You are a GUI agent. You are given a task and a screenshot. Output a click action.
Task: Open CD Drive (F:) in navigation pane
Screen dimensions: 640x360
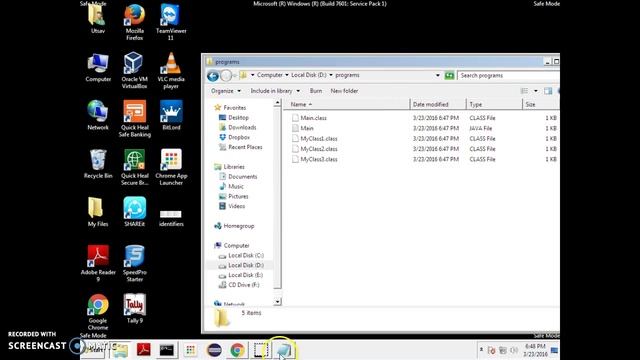[244, 285]
